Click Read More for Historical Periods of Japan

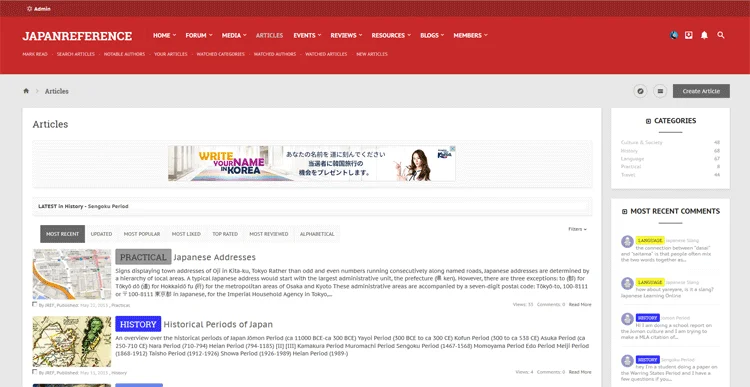pos(580,372)
